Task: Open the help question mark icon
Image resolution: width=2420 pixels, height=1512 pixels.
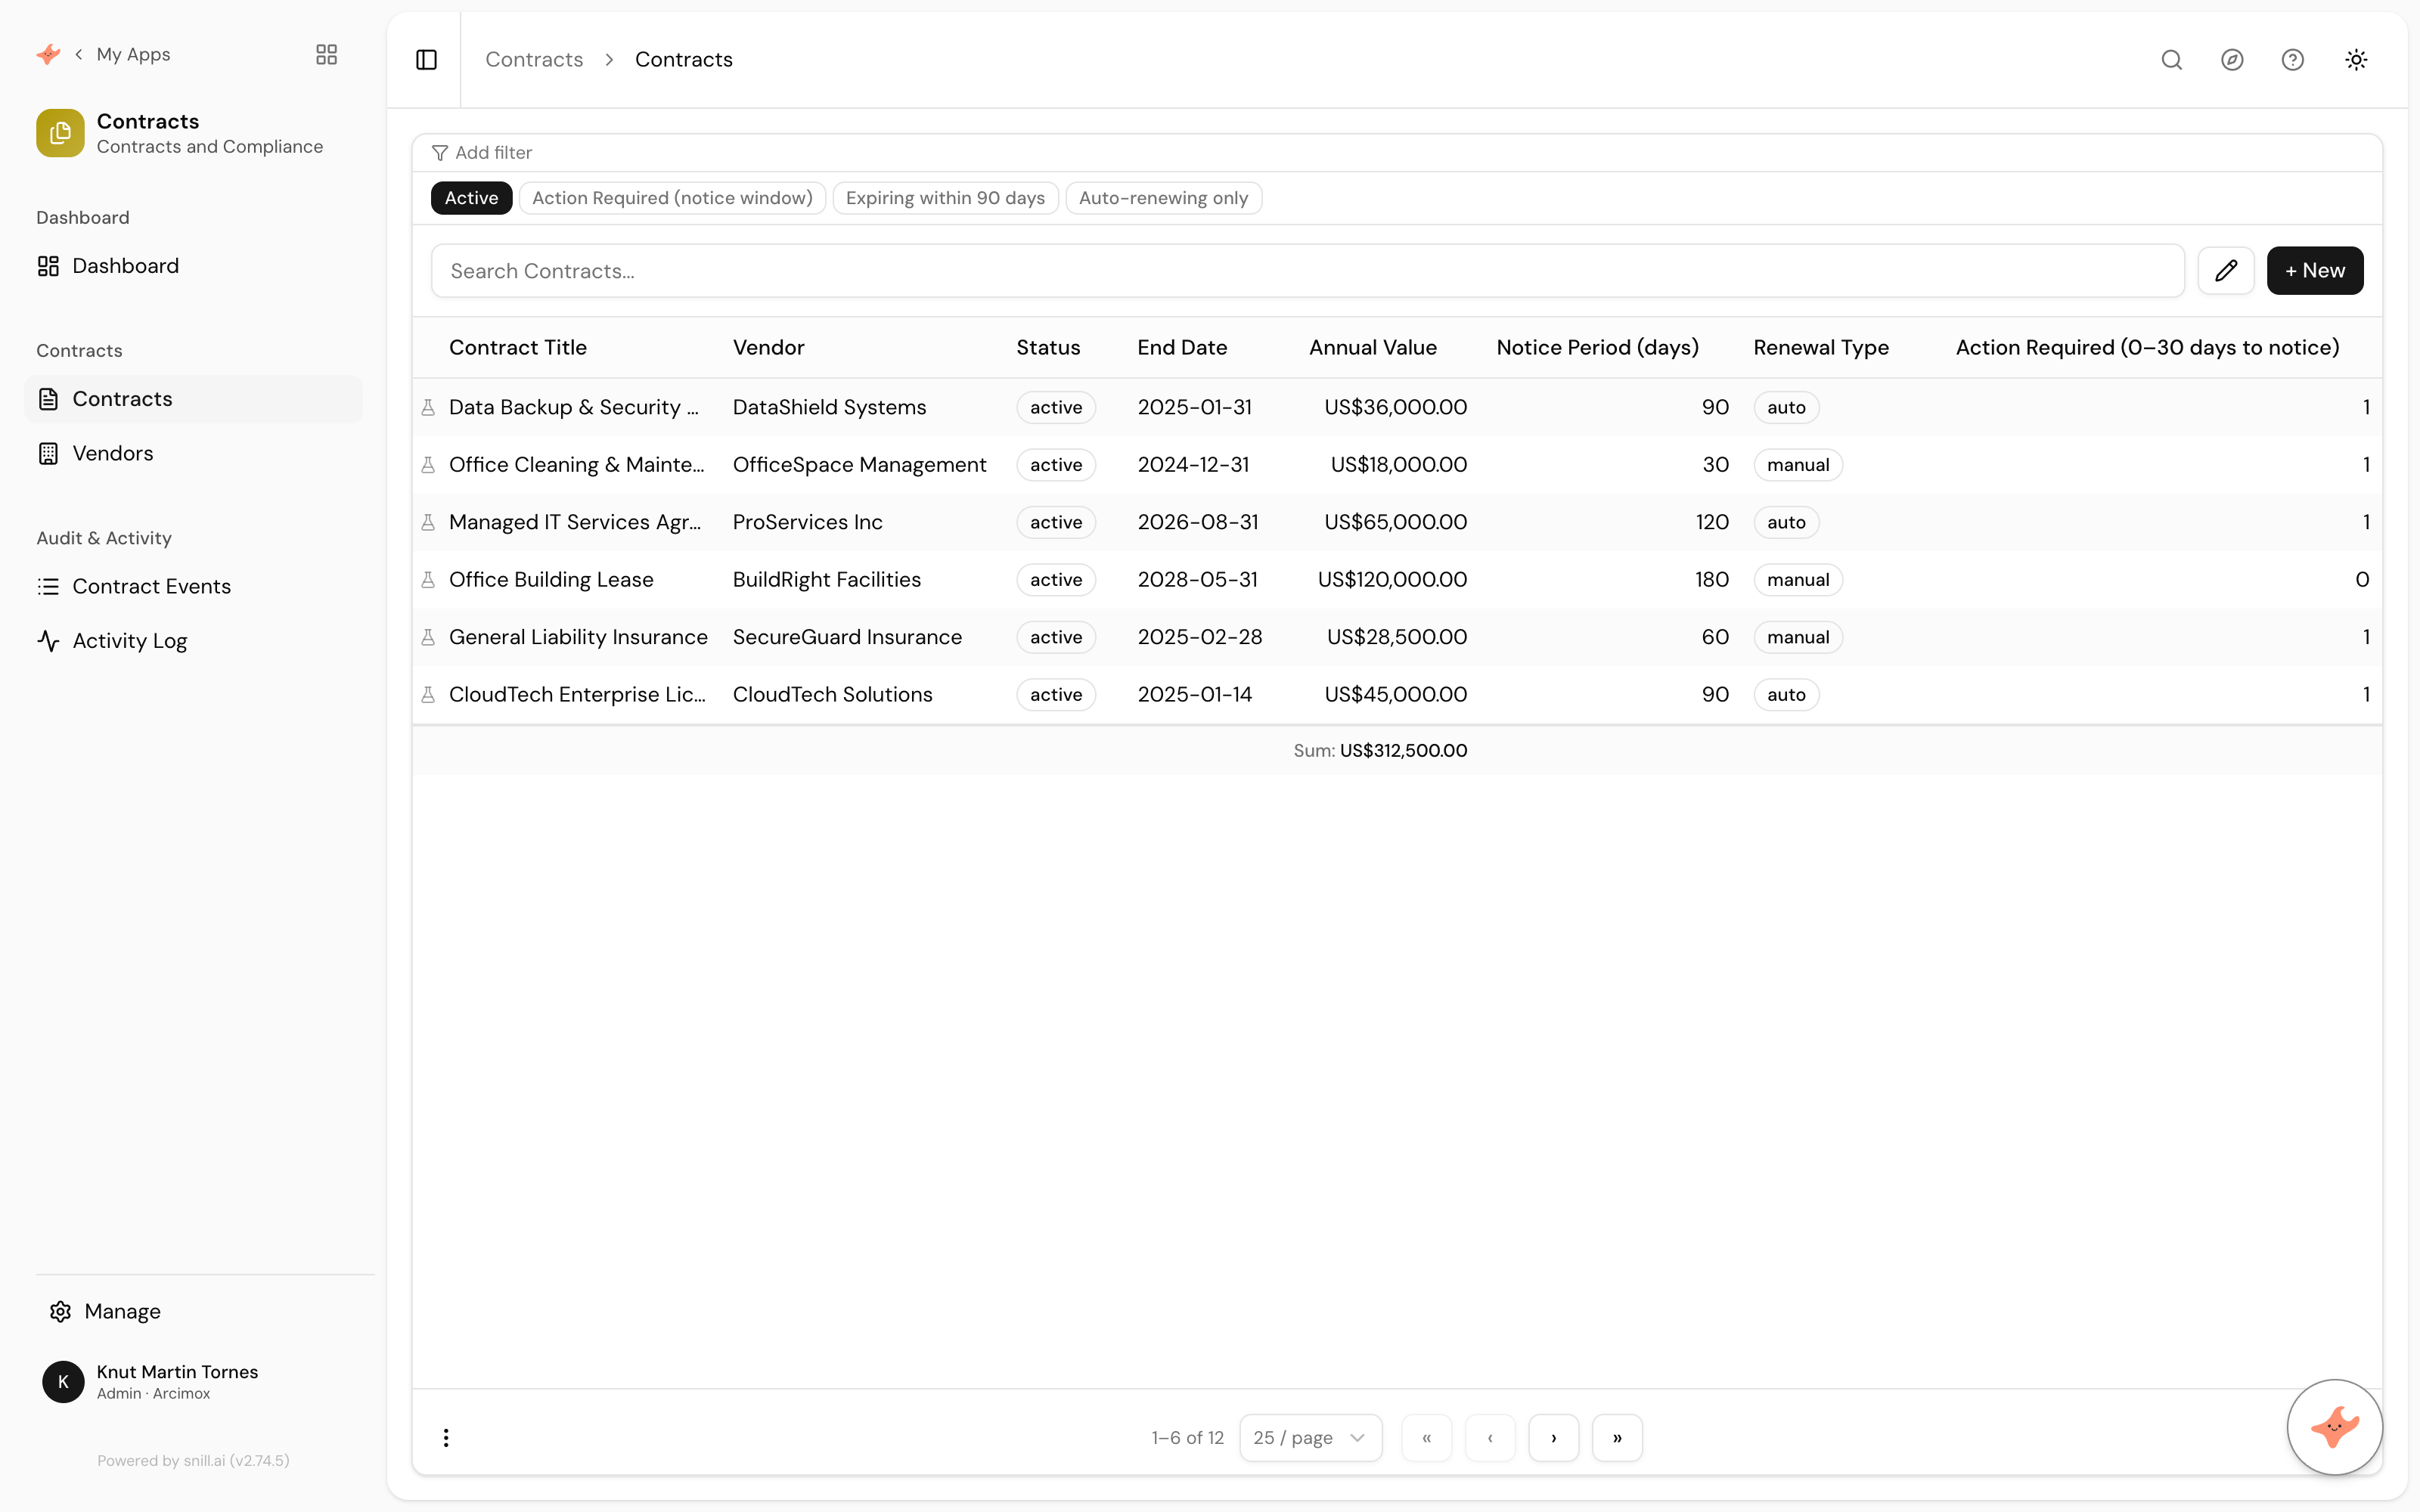Action: click(x=2292, y=60)
